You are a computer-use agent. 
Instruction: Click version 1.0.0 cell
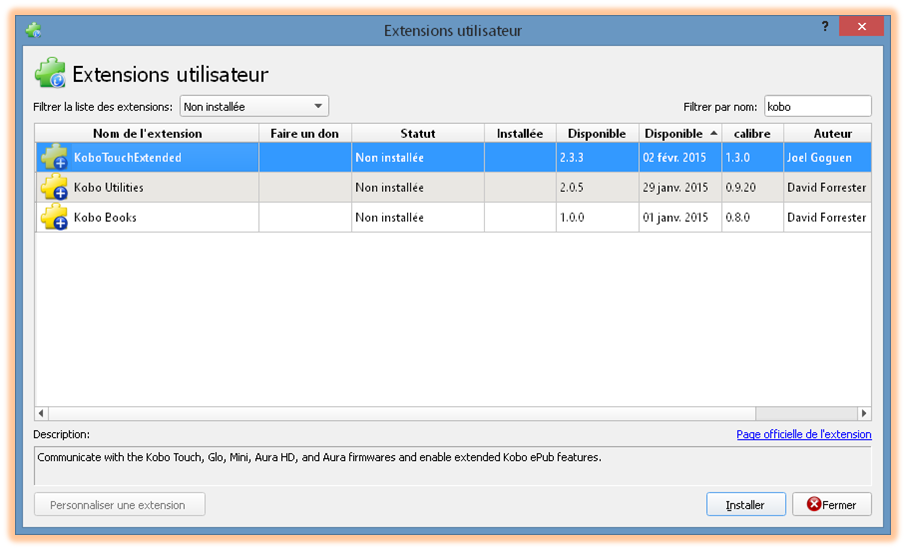(597, 218)
